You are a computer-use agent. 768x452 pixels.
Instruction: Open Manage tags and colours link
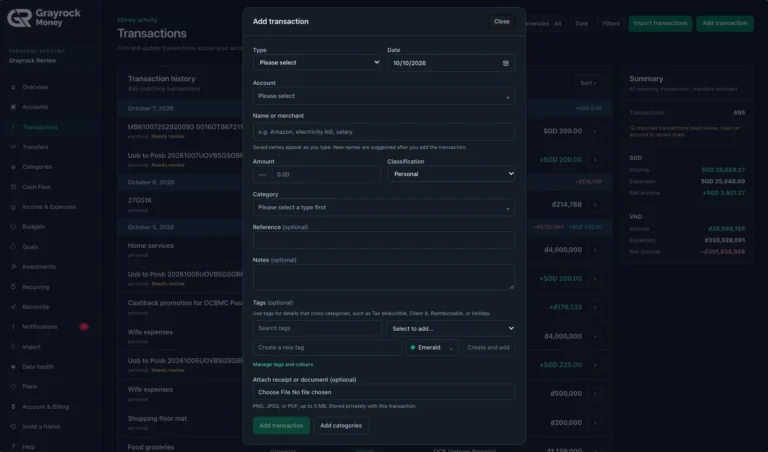tap(283, 365)
